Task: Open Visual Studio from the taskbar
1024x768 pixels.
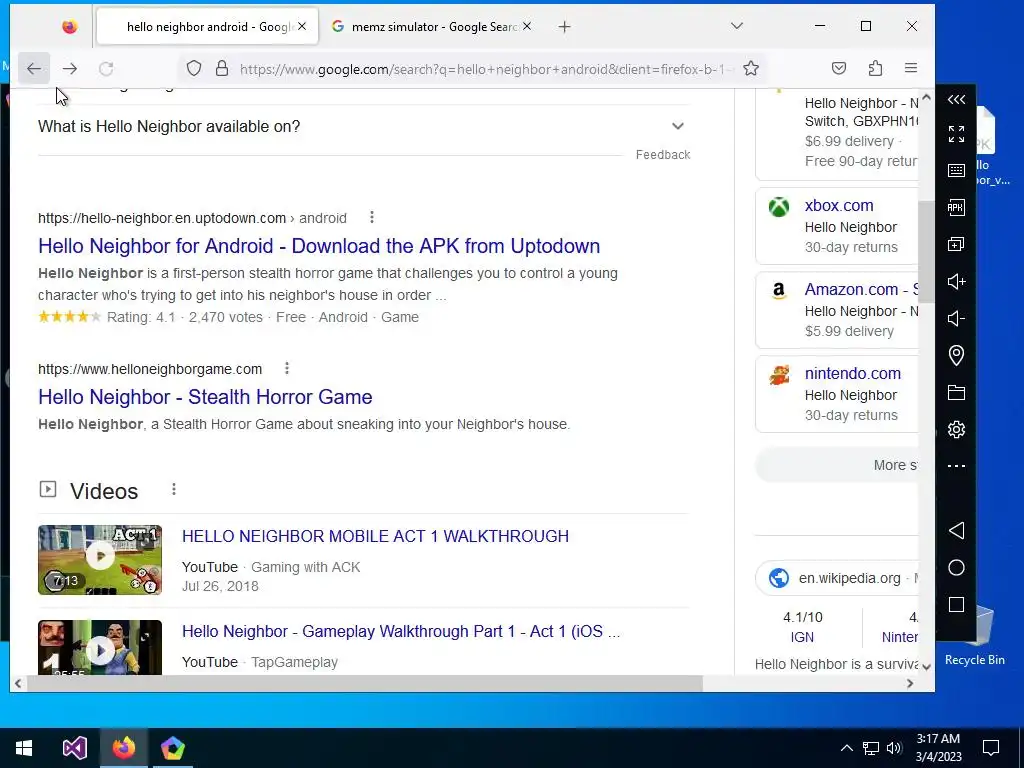Action: click(74, 748)
